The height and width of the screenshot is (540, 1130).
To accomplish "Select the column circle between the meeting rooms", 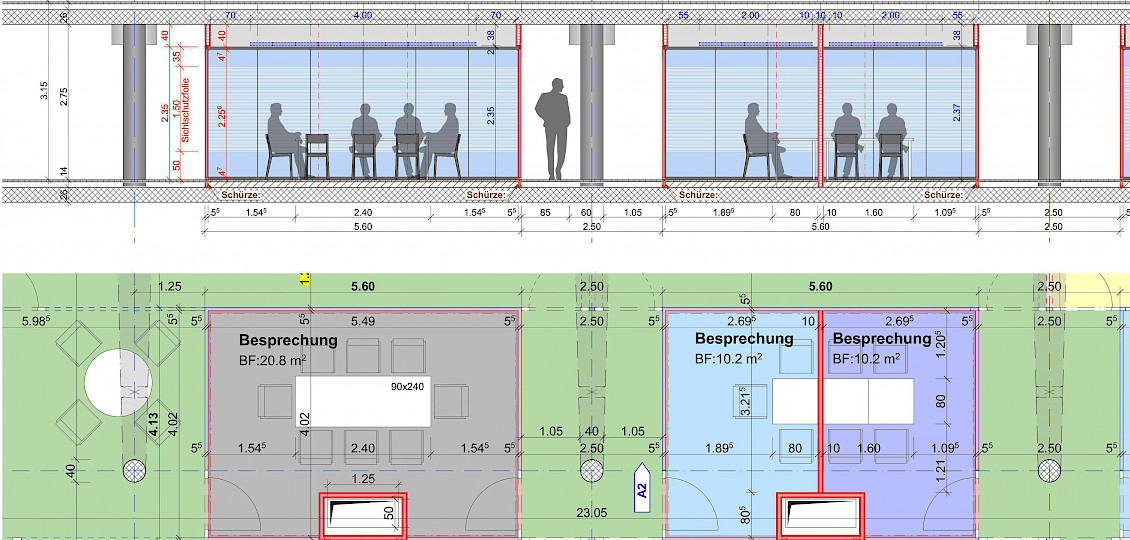I will (x=592, y=470).
